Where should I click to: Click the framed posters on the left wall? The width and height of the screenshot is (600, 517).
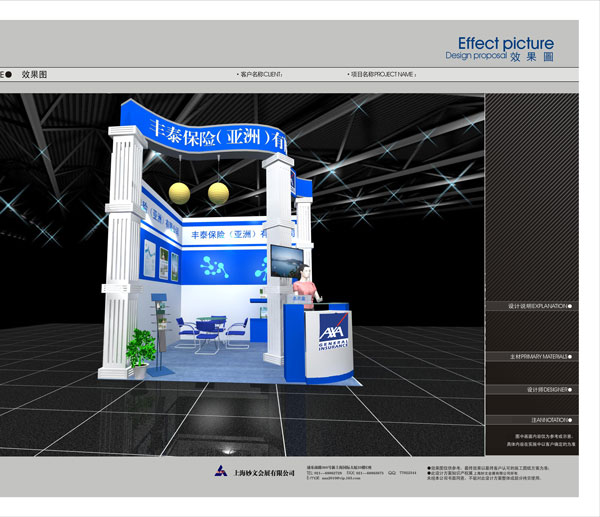pos(161,260)
